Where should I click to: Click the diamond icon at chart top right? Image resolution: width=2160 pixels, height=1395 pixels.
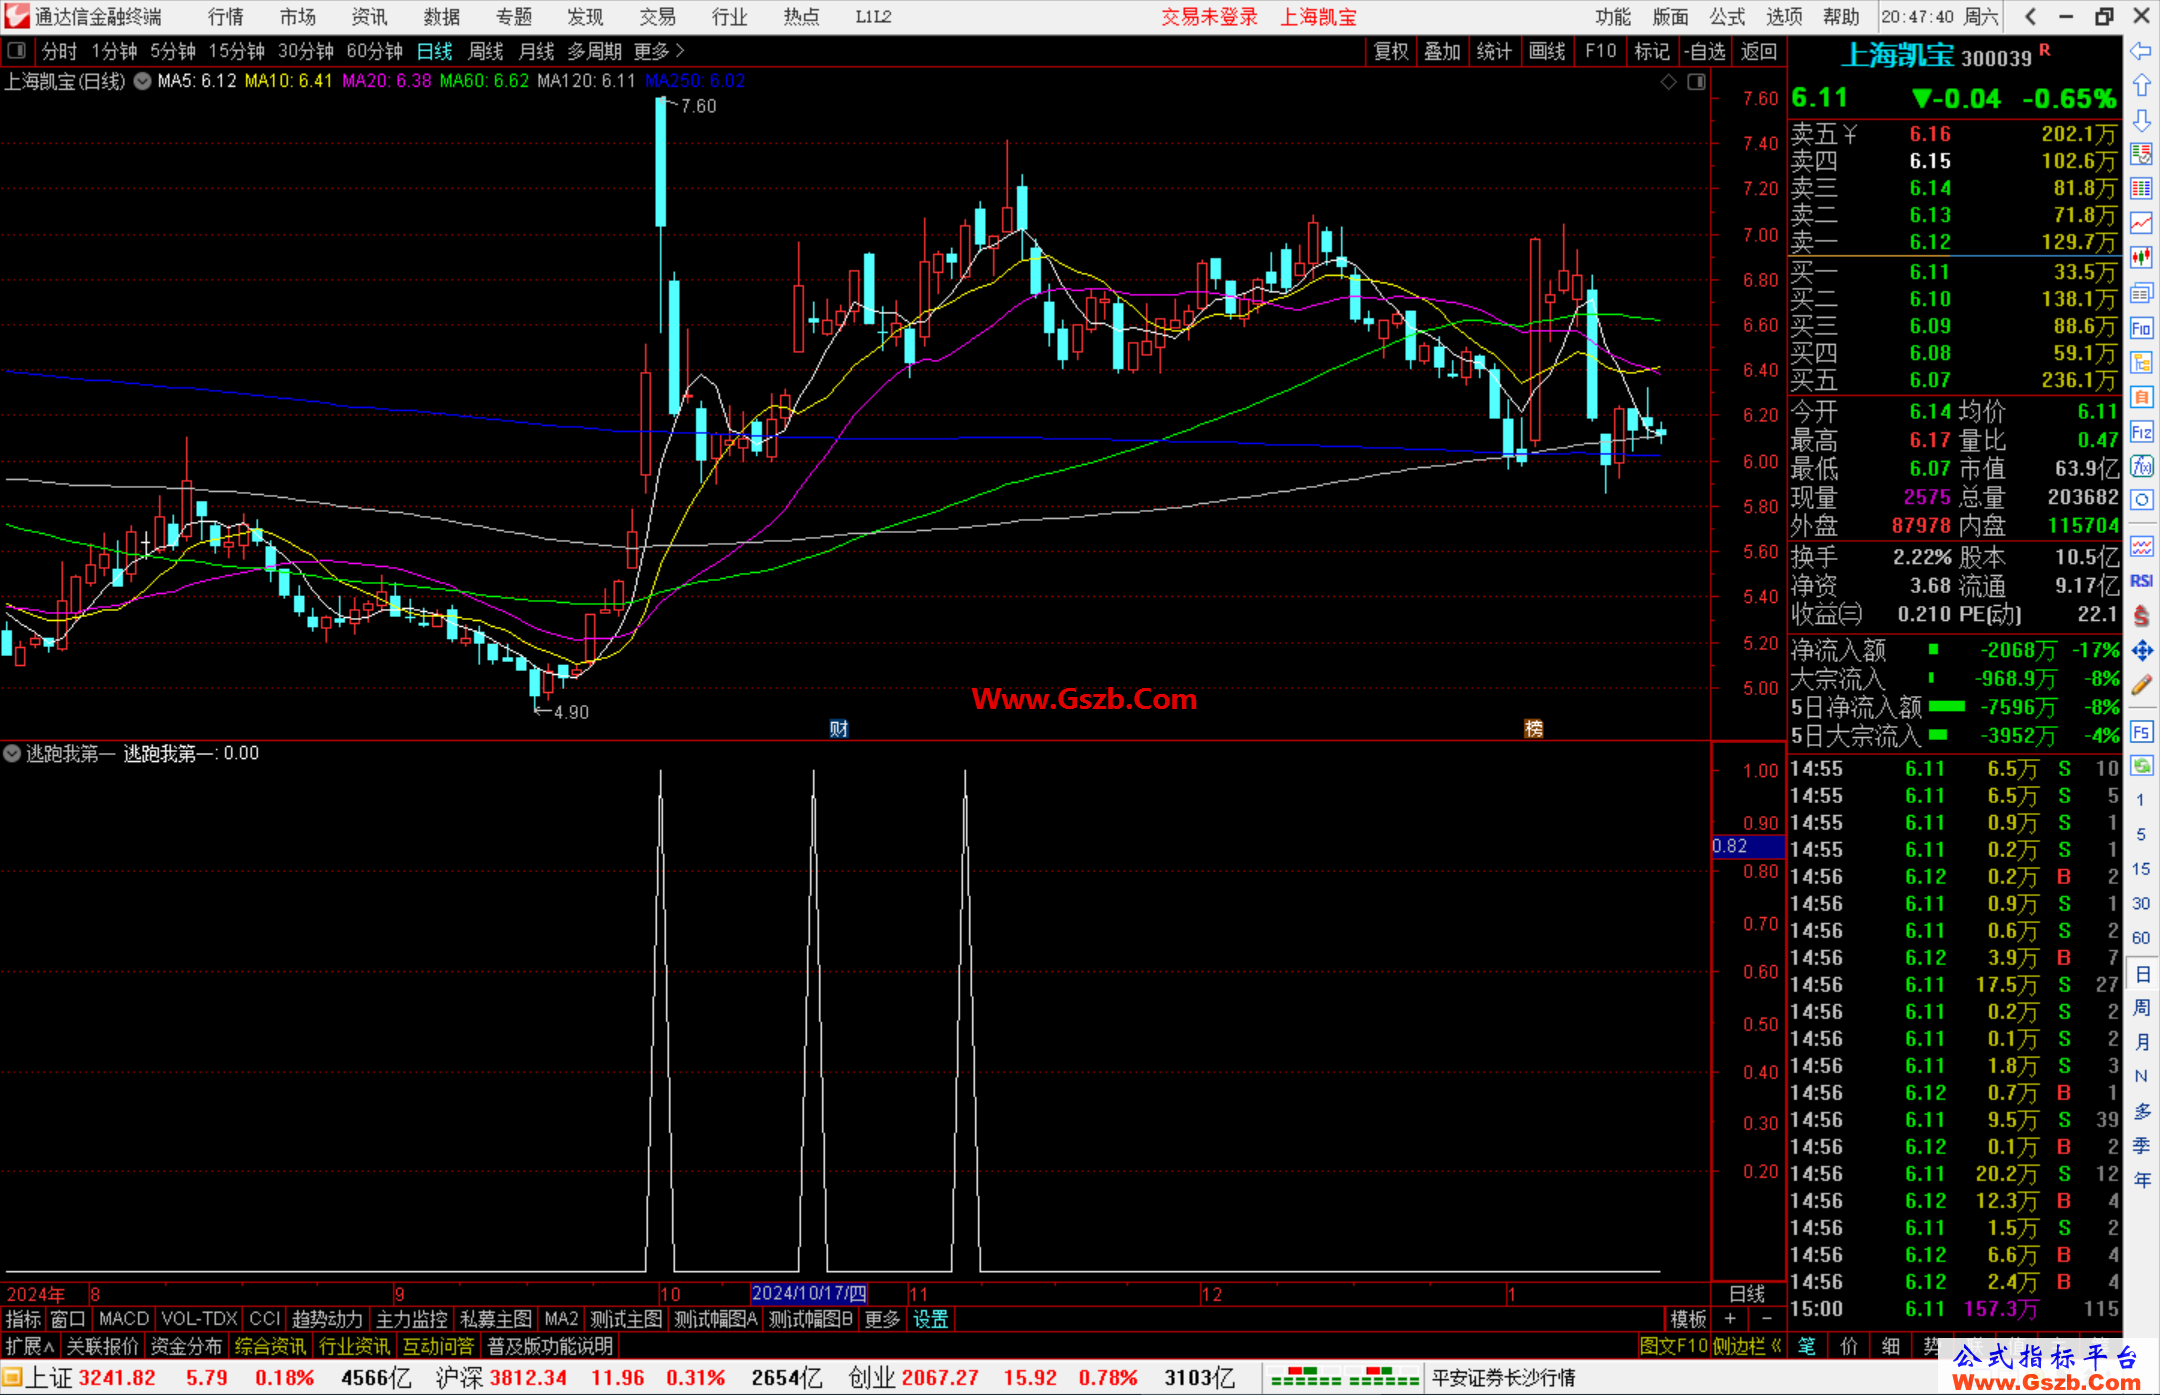coord(1668,82)
